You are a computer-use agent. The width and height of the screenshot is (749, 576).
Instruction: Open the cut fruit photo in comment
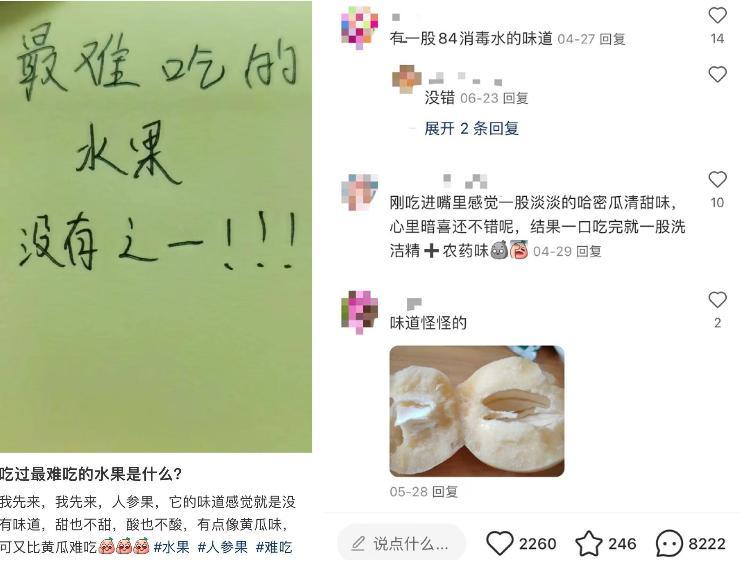click(x=477, y=411)
